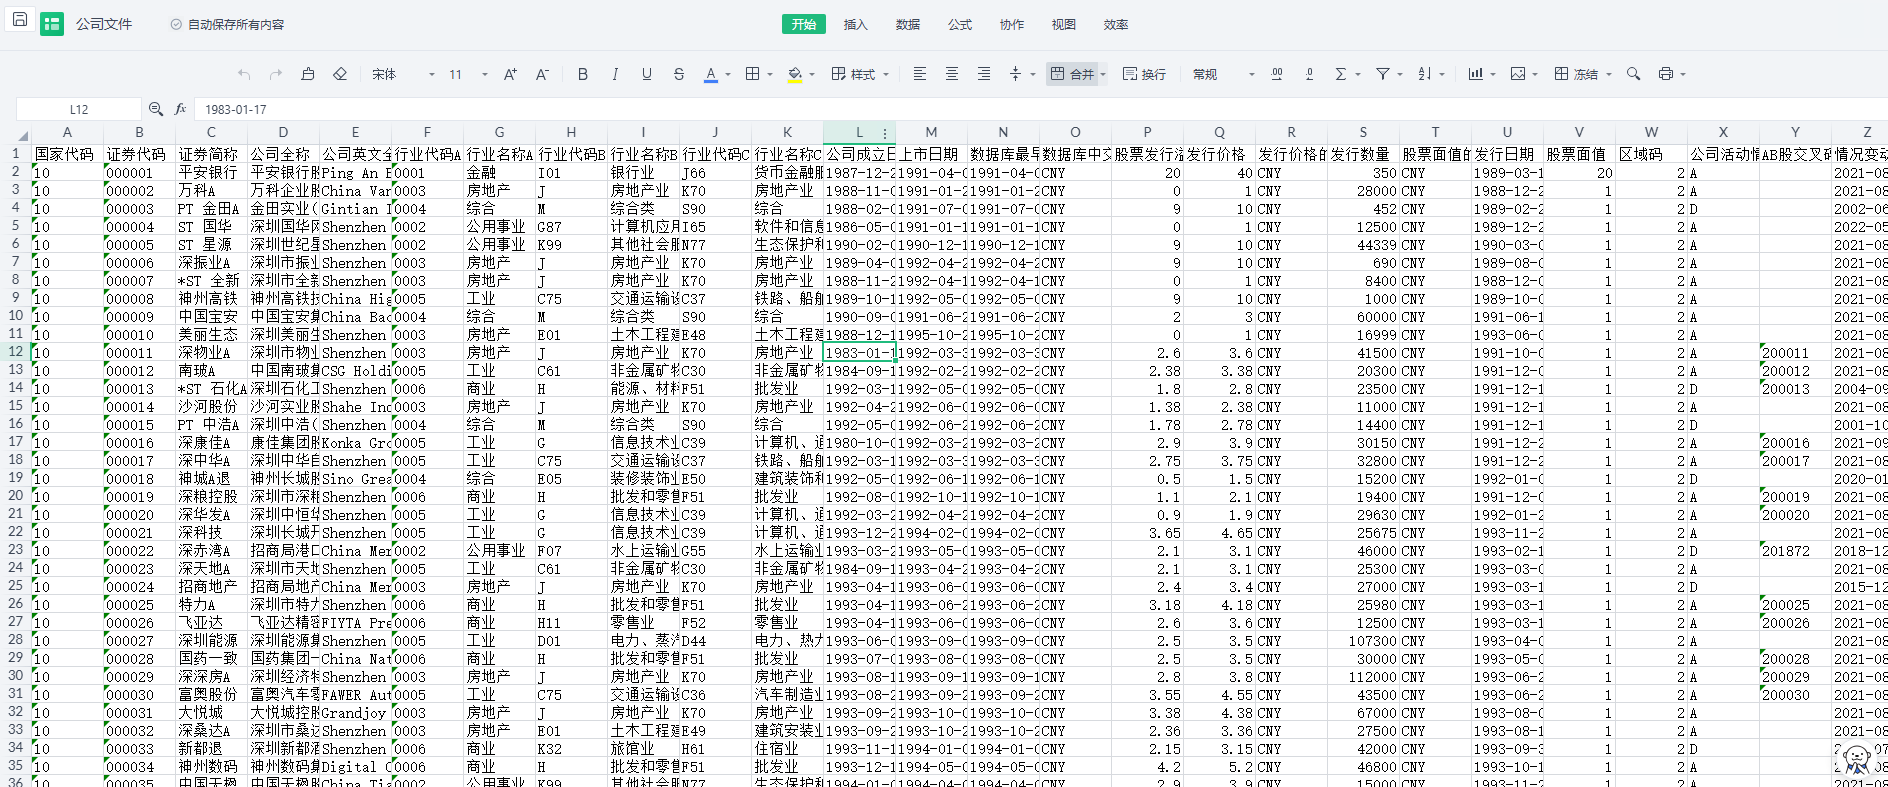Open the 公式 tab
Viewport: 1888px width, 787px height.
959,24
